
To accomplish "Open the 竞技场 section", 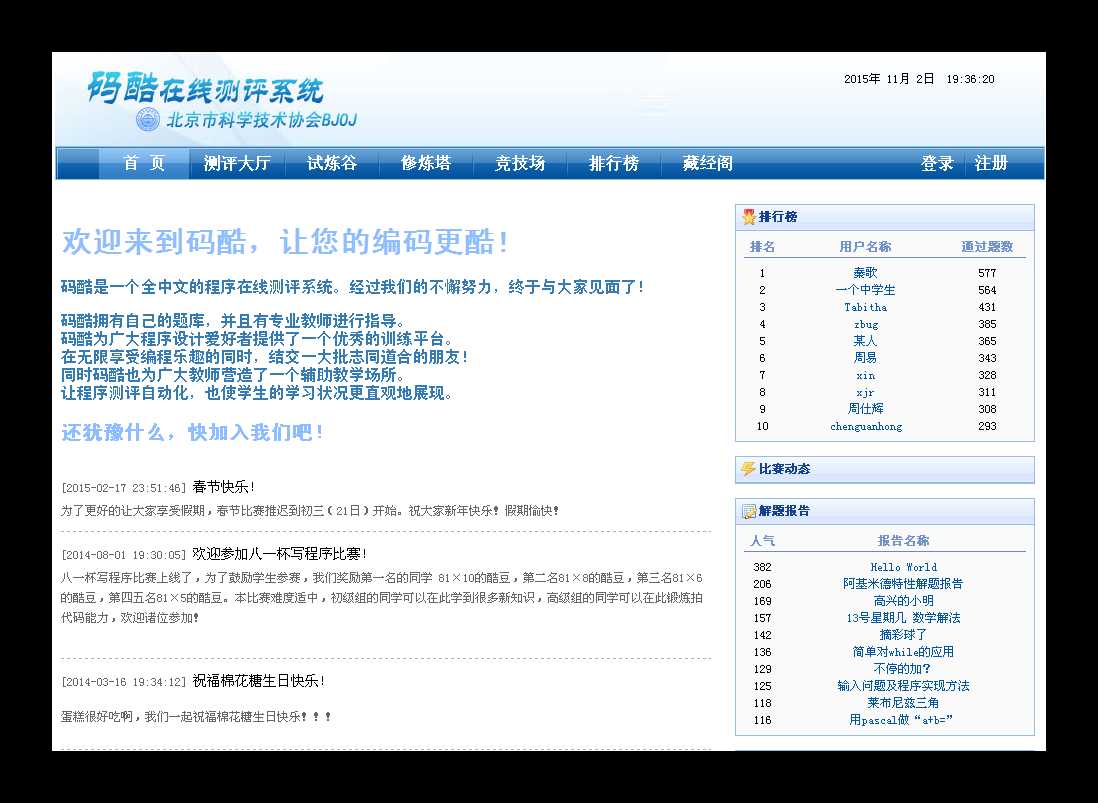I will click(x=519, y=163).
